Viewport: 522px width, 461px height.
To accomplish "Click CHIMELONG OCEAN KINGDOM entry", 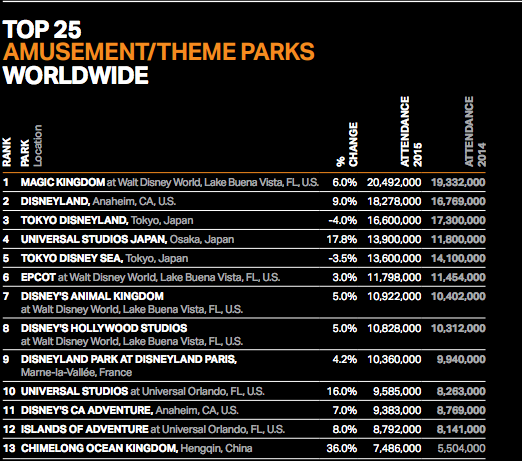I will [136, 448].
